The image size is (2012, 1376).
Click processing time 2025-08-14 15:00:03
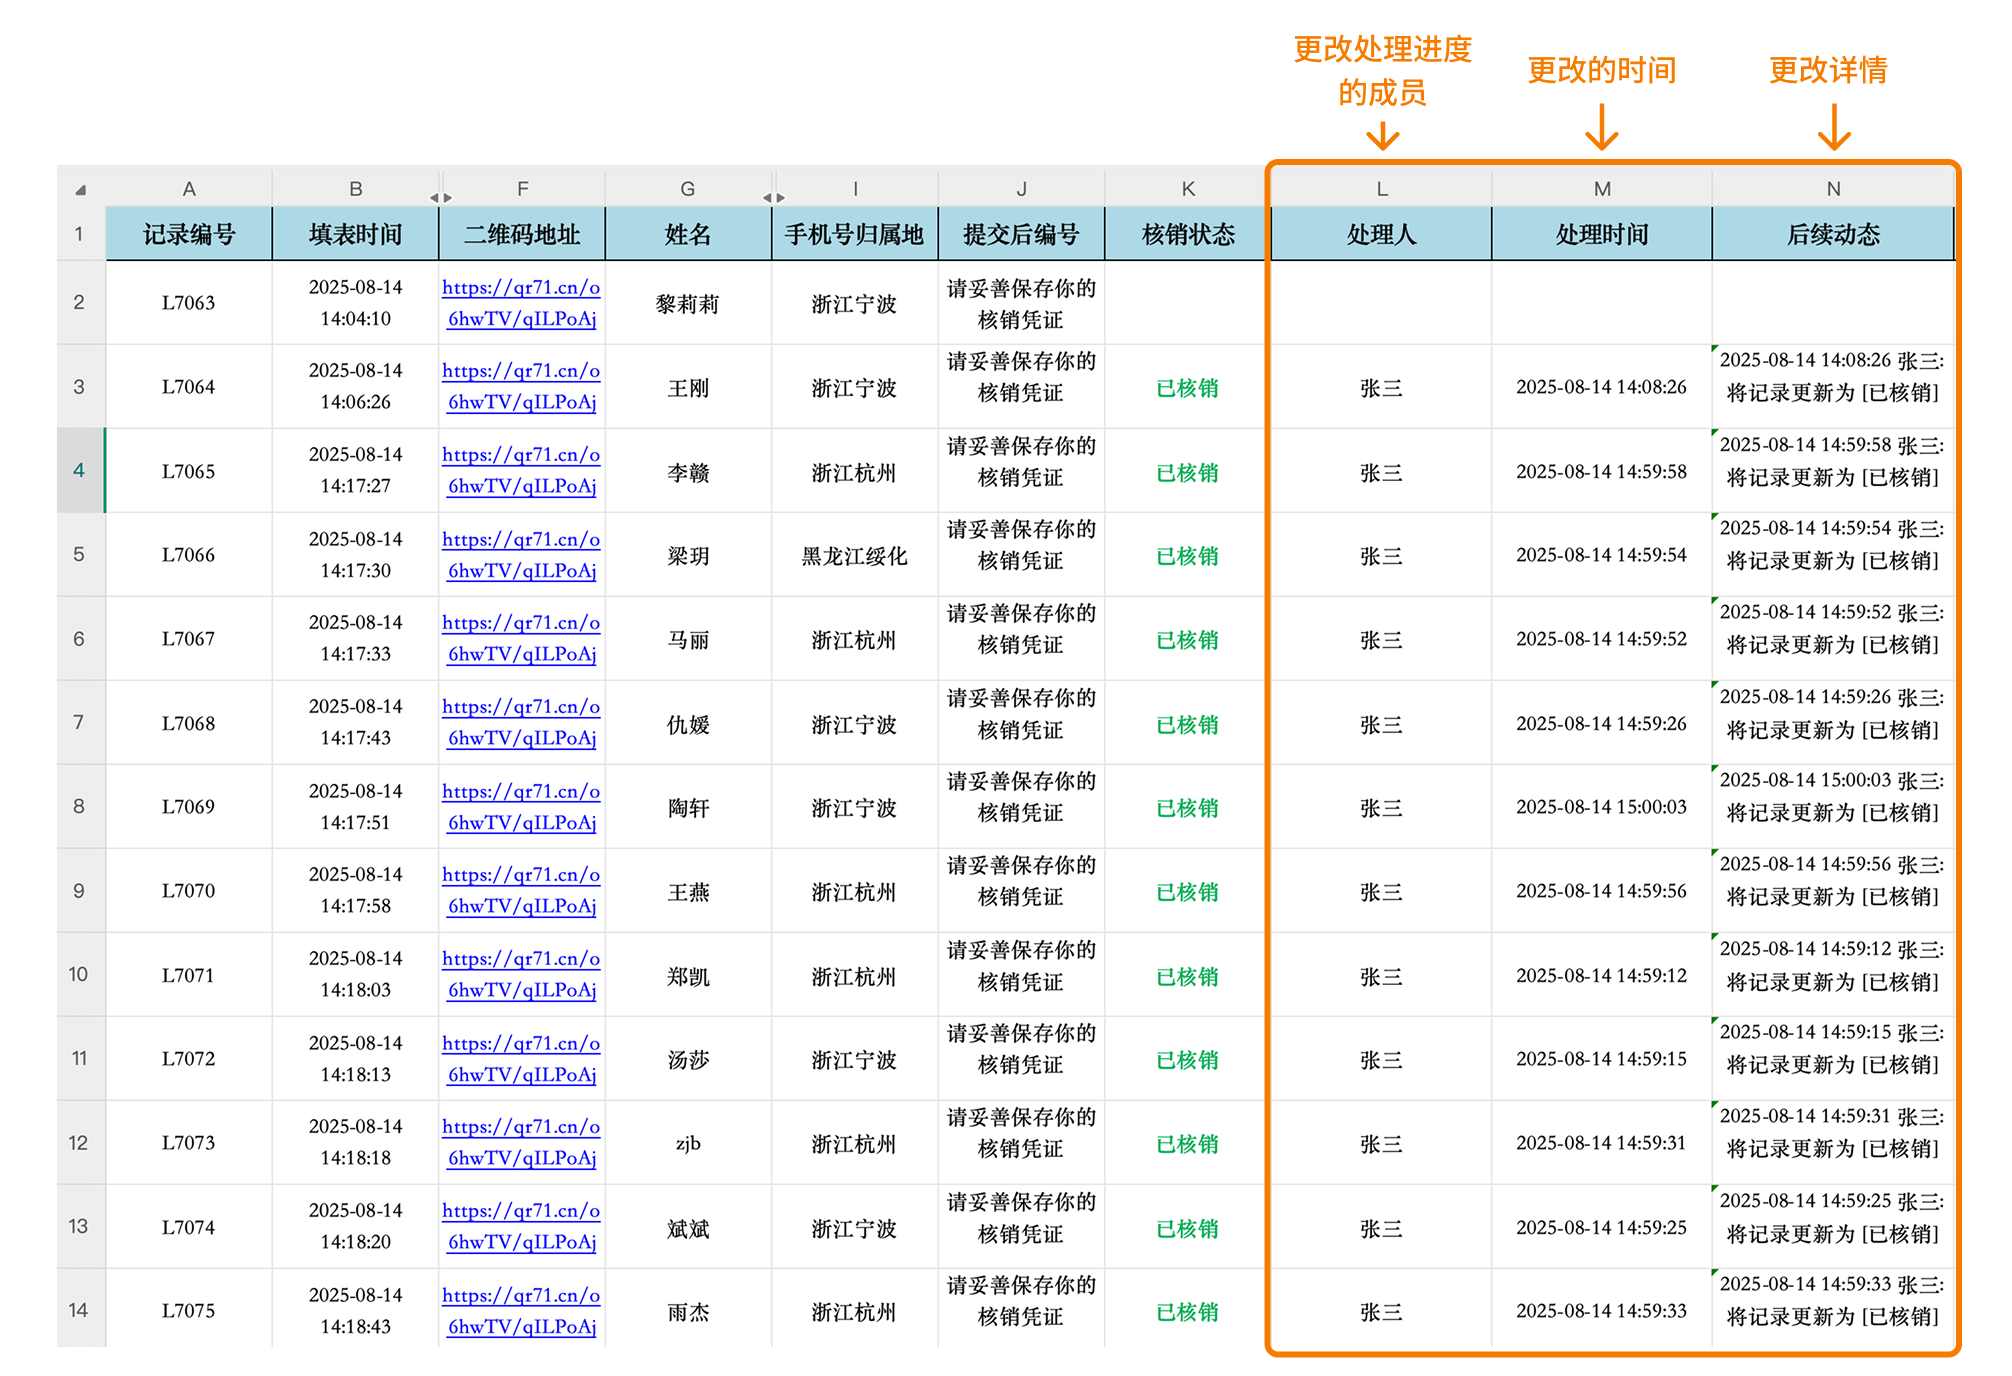1601,807
